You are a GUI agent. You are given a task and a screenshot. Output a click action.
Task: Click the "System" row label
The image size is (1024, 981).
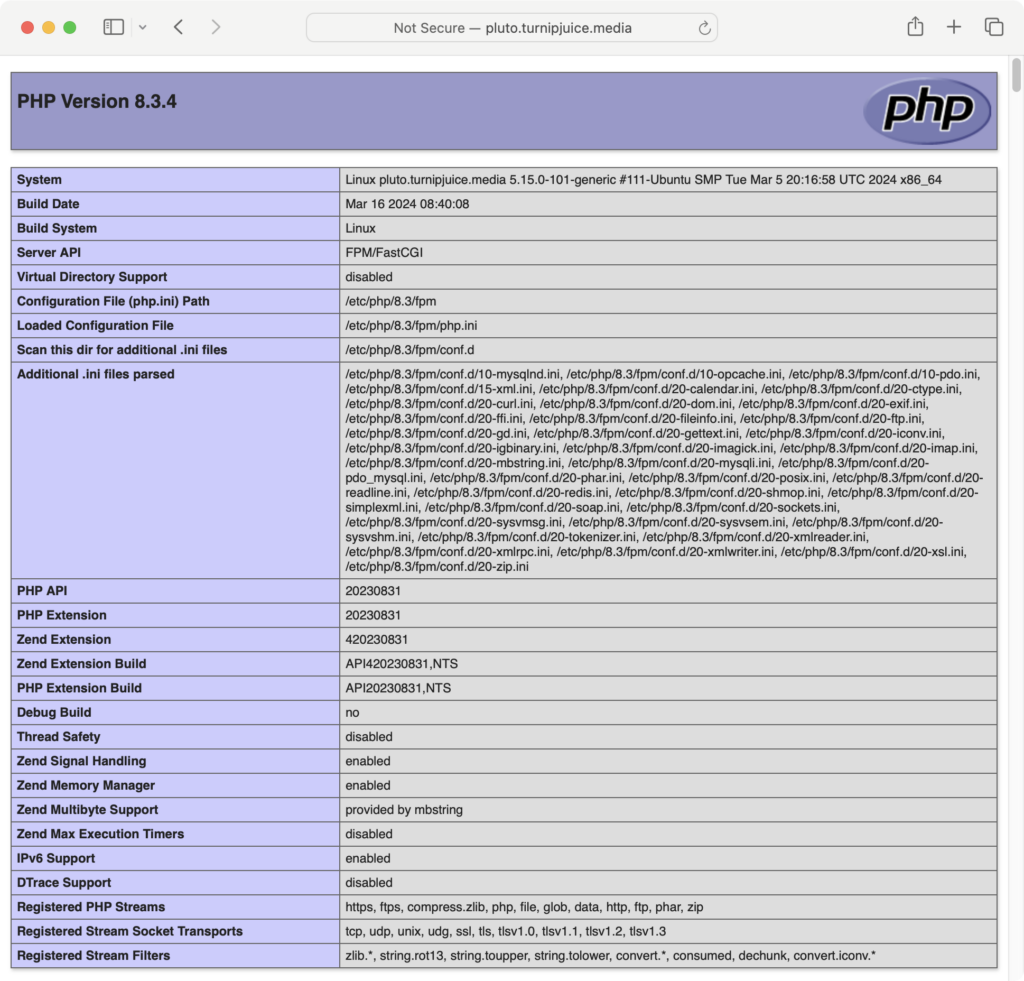point(39,179)
